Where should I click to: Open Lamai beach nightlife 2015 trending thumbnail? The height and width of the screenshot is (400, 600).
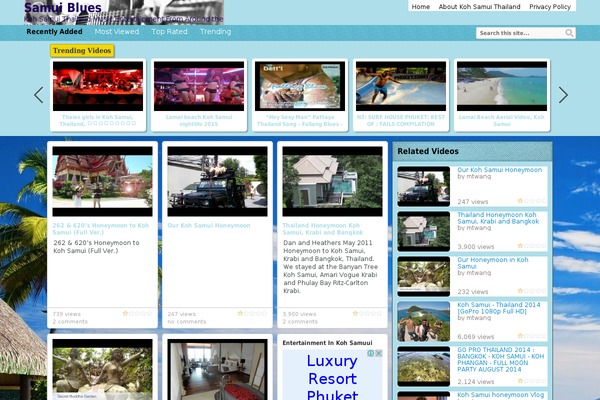tap(199, 86)
